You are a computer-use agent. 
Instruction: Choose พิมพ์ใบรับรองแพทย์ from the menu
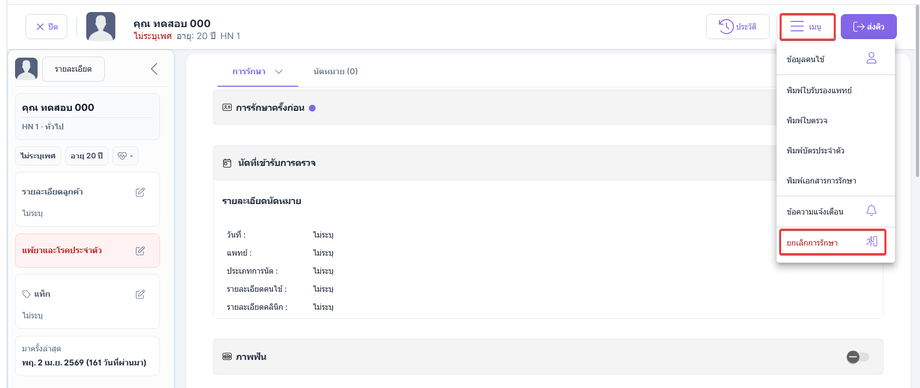(836, 90)
